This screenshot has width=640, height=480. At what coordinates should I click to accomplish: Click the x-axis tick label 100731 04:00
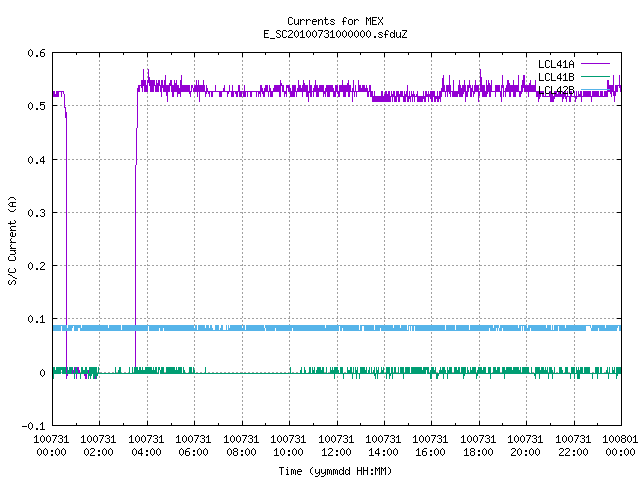coord(146,446)
